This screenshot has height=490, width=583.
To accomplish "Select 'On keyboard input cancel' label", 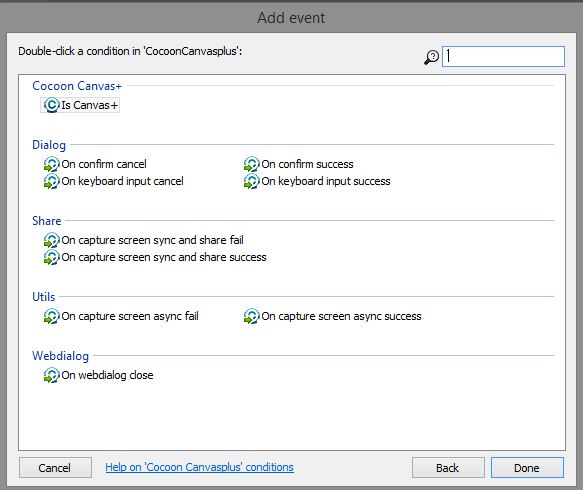I will (x=122, y=181).
